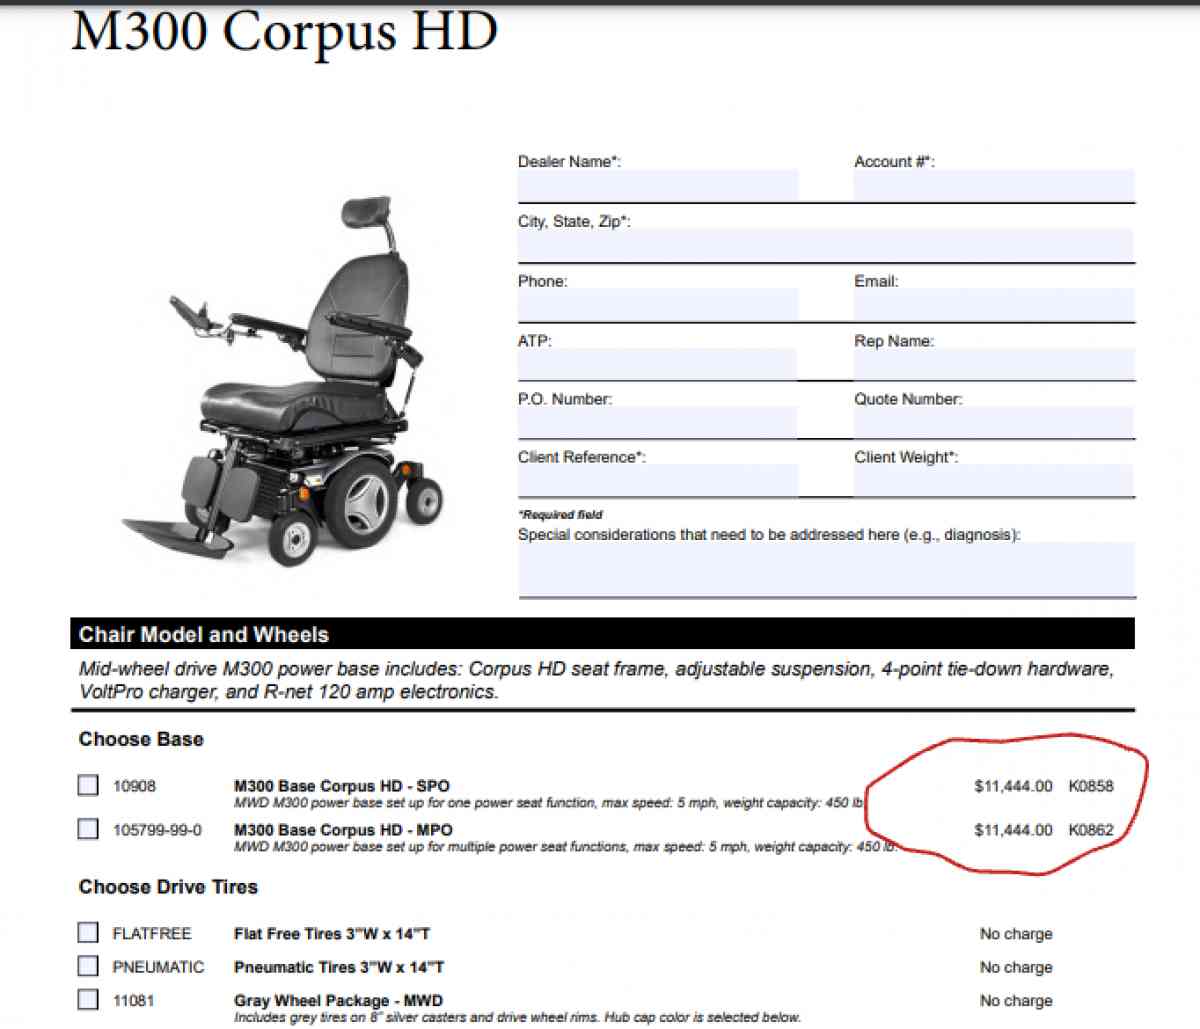The height and width of the screenshot is (1029, 1200).
Task: Click the Dealer Name input field
Action: coord(655,186)
